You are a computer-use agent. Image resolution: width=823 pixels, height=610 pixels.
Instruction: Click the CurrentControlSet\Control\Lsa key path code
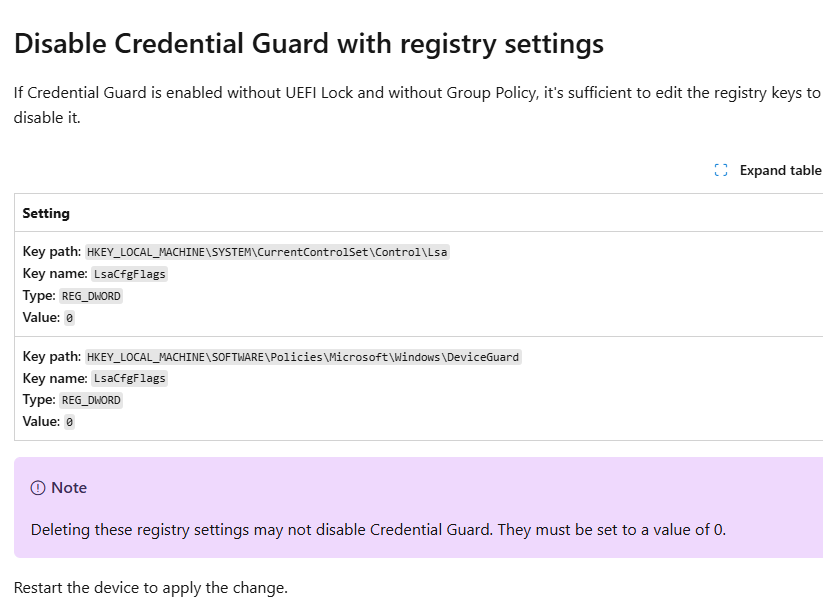267,252
